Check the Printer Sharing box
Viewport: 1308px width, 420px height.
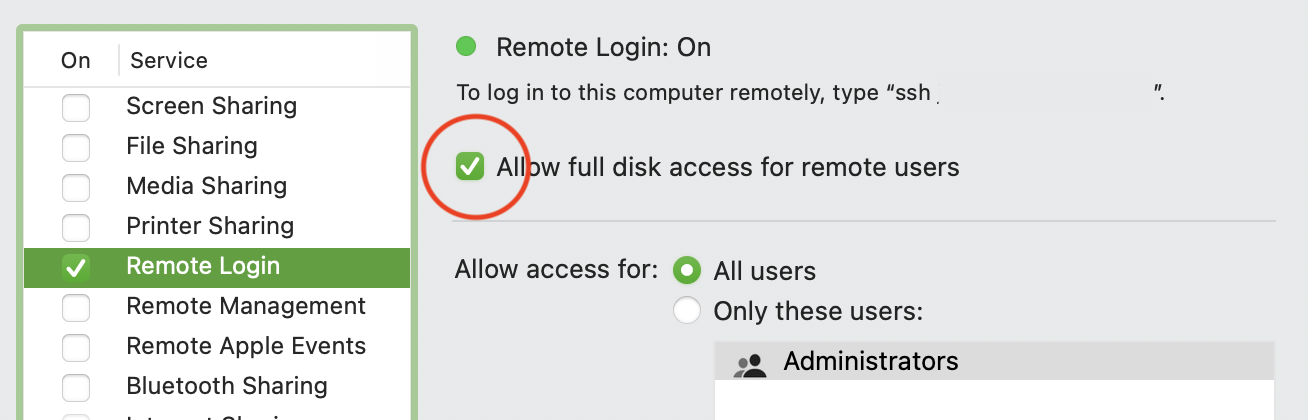76,227
